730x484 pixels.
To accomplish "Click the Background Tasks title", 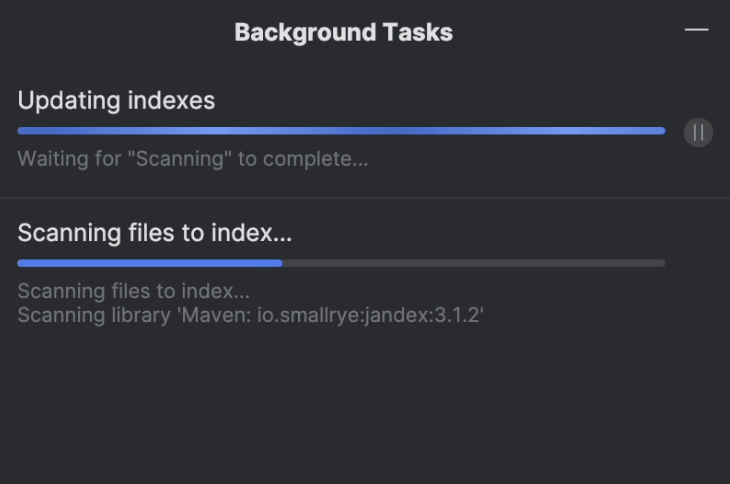I will tap(344, 33).
